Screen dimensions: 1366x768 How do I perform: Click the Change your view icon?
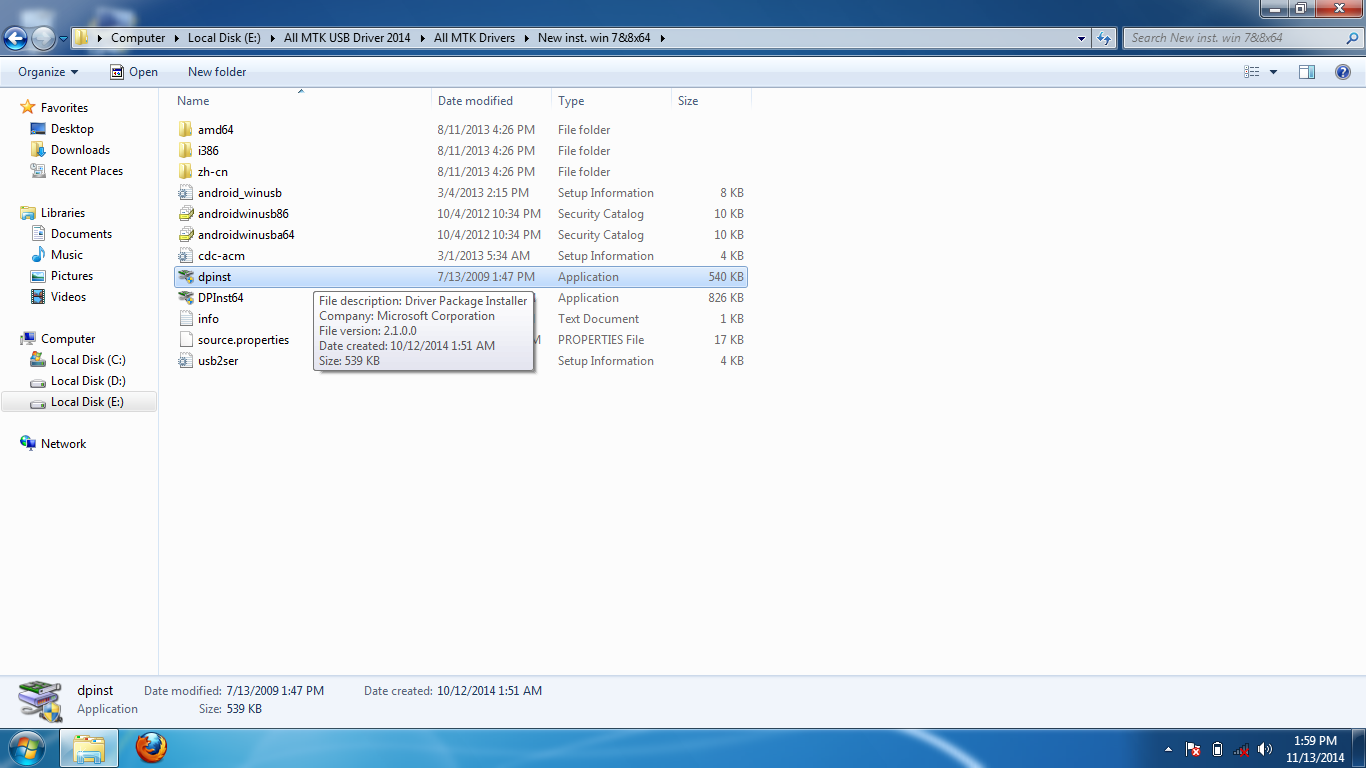pos(1252,72)
